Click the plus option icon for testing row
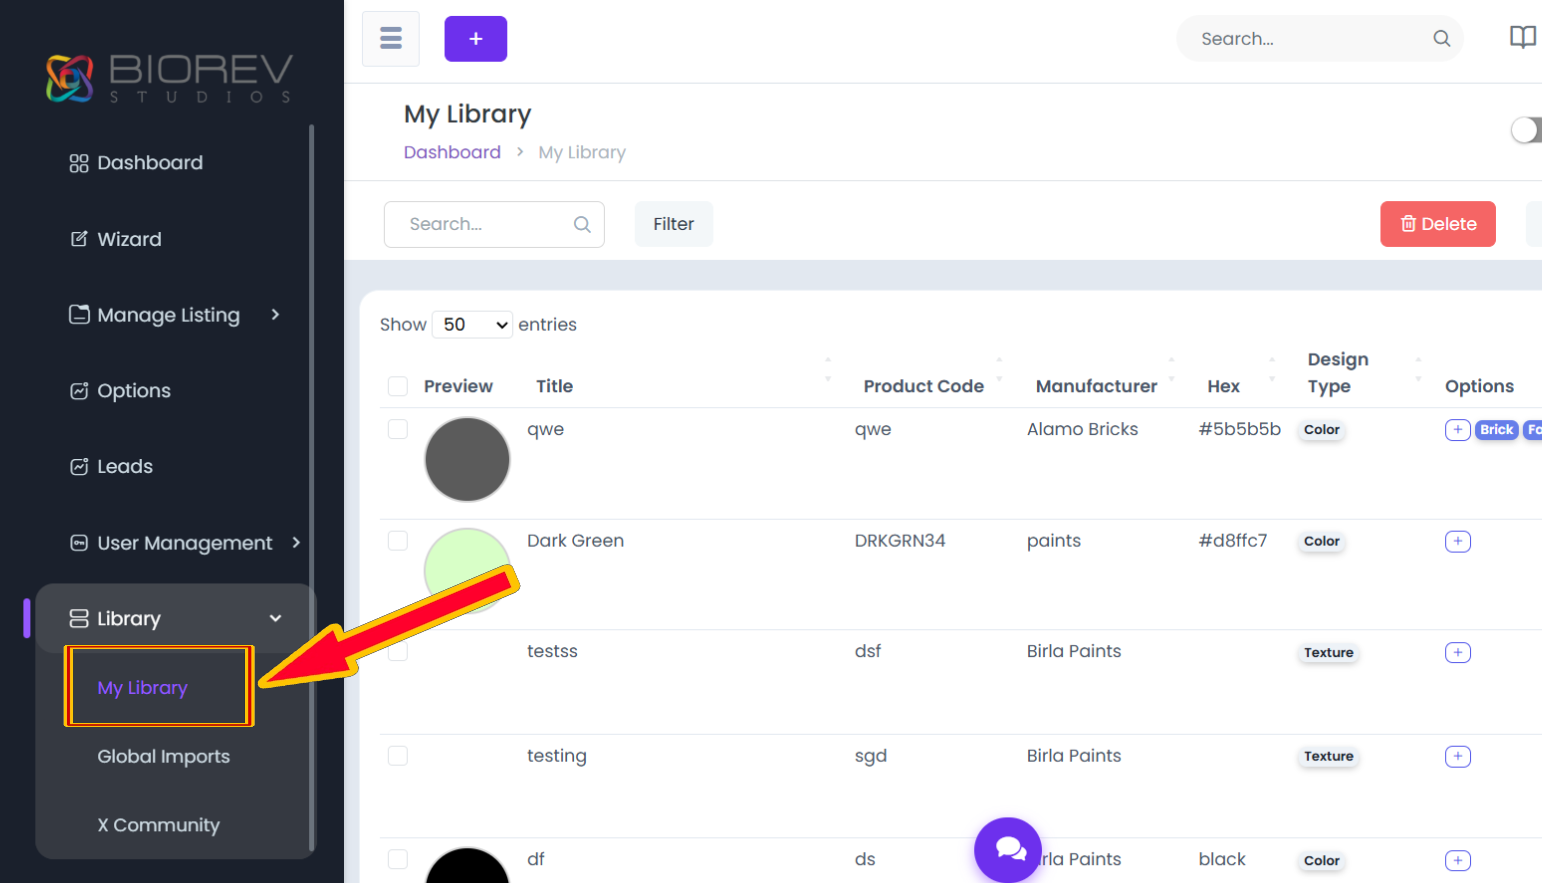 tap(1458, 756)
